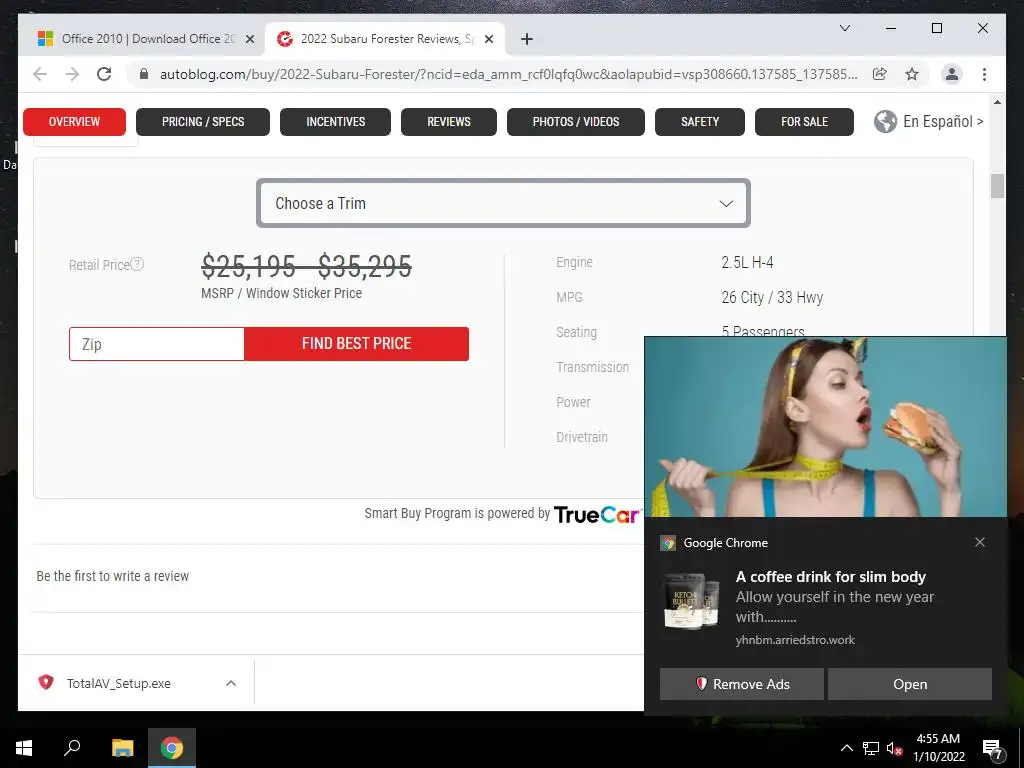The width and height of the screenshot is (1024, 768).
Task: Click Be the first to write a review
Action: 112,576
